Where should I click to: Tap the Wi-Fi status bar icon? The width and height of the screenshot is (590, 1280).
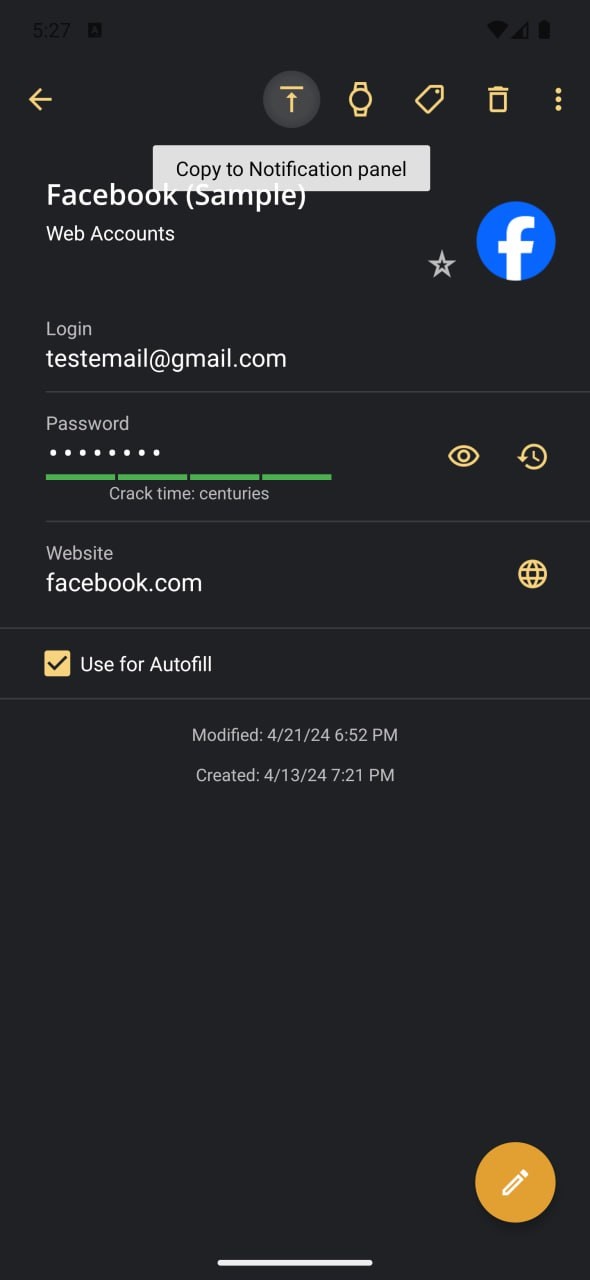(497, 30)
